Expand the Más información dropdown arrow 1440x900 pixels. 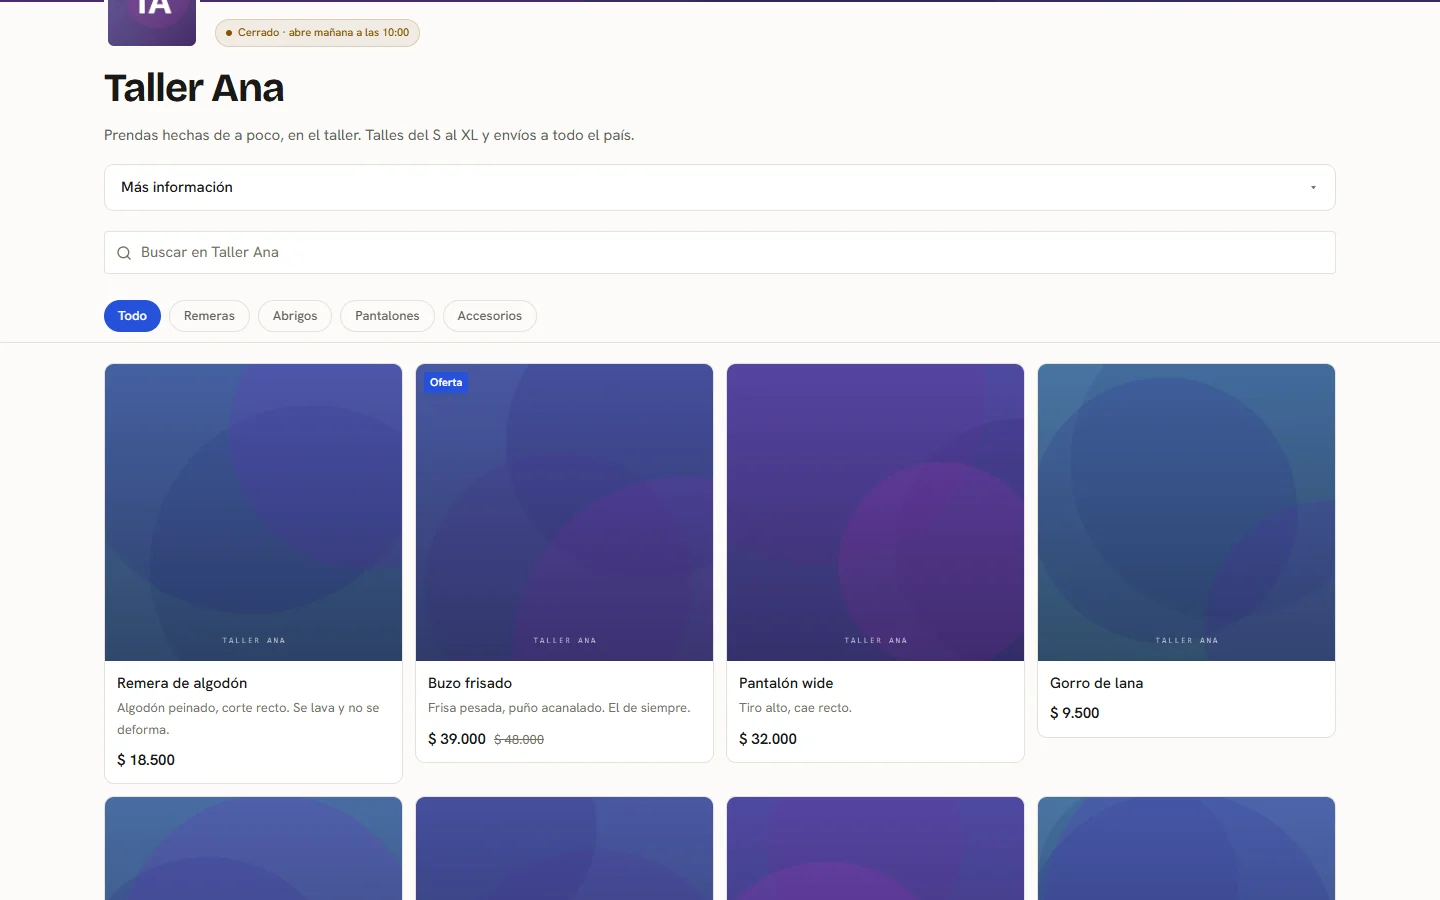[x=1313, y=188]
